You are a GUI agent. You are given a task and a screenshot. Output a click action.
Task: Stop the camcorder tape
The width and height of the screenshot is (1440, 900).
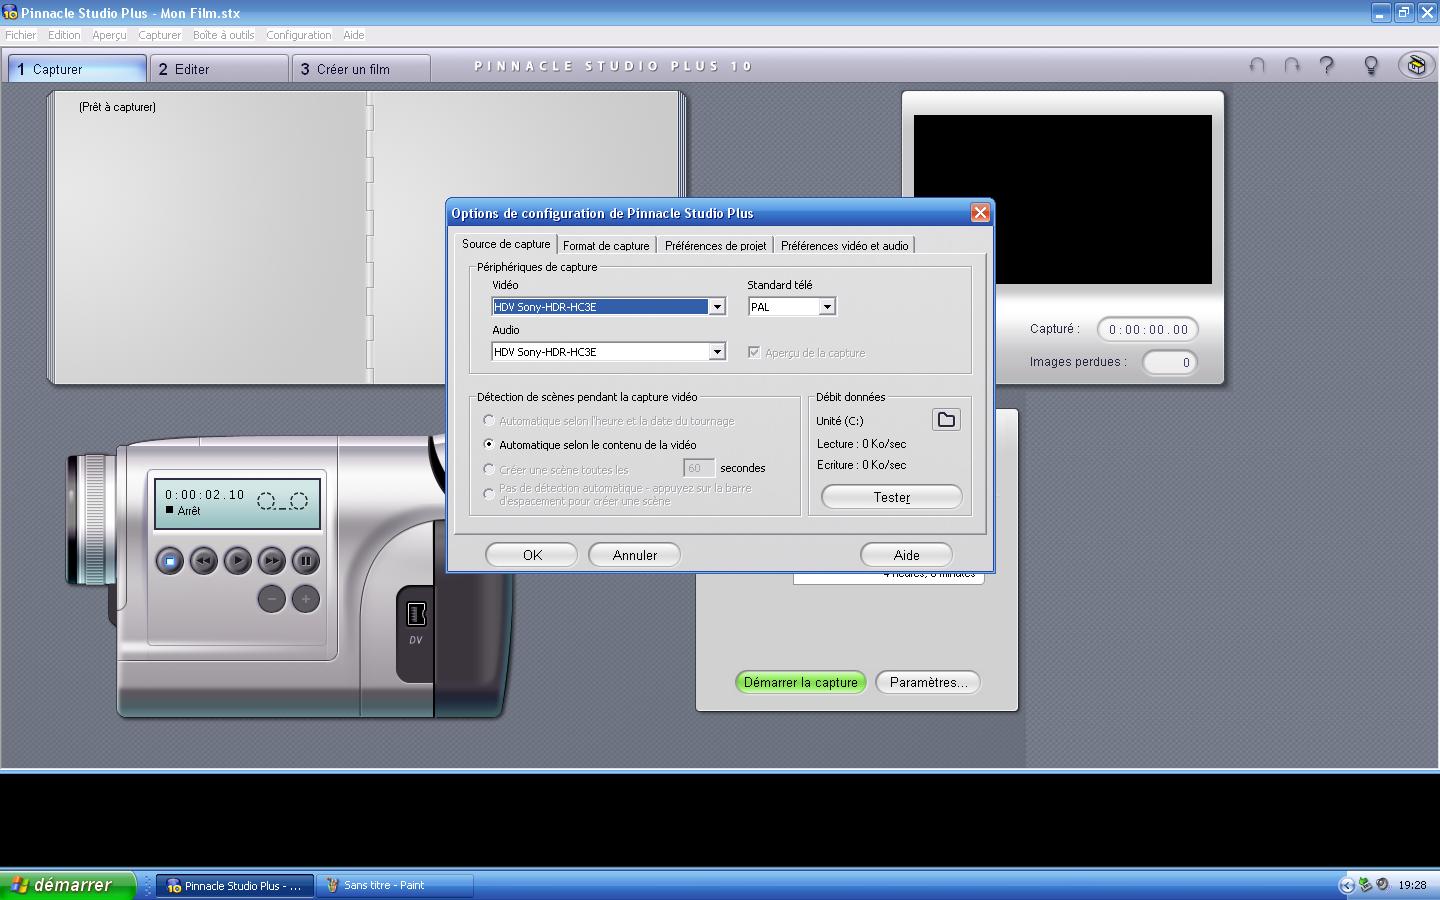[x=170, y=561]
